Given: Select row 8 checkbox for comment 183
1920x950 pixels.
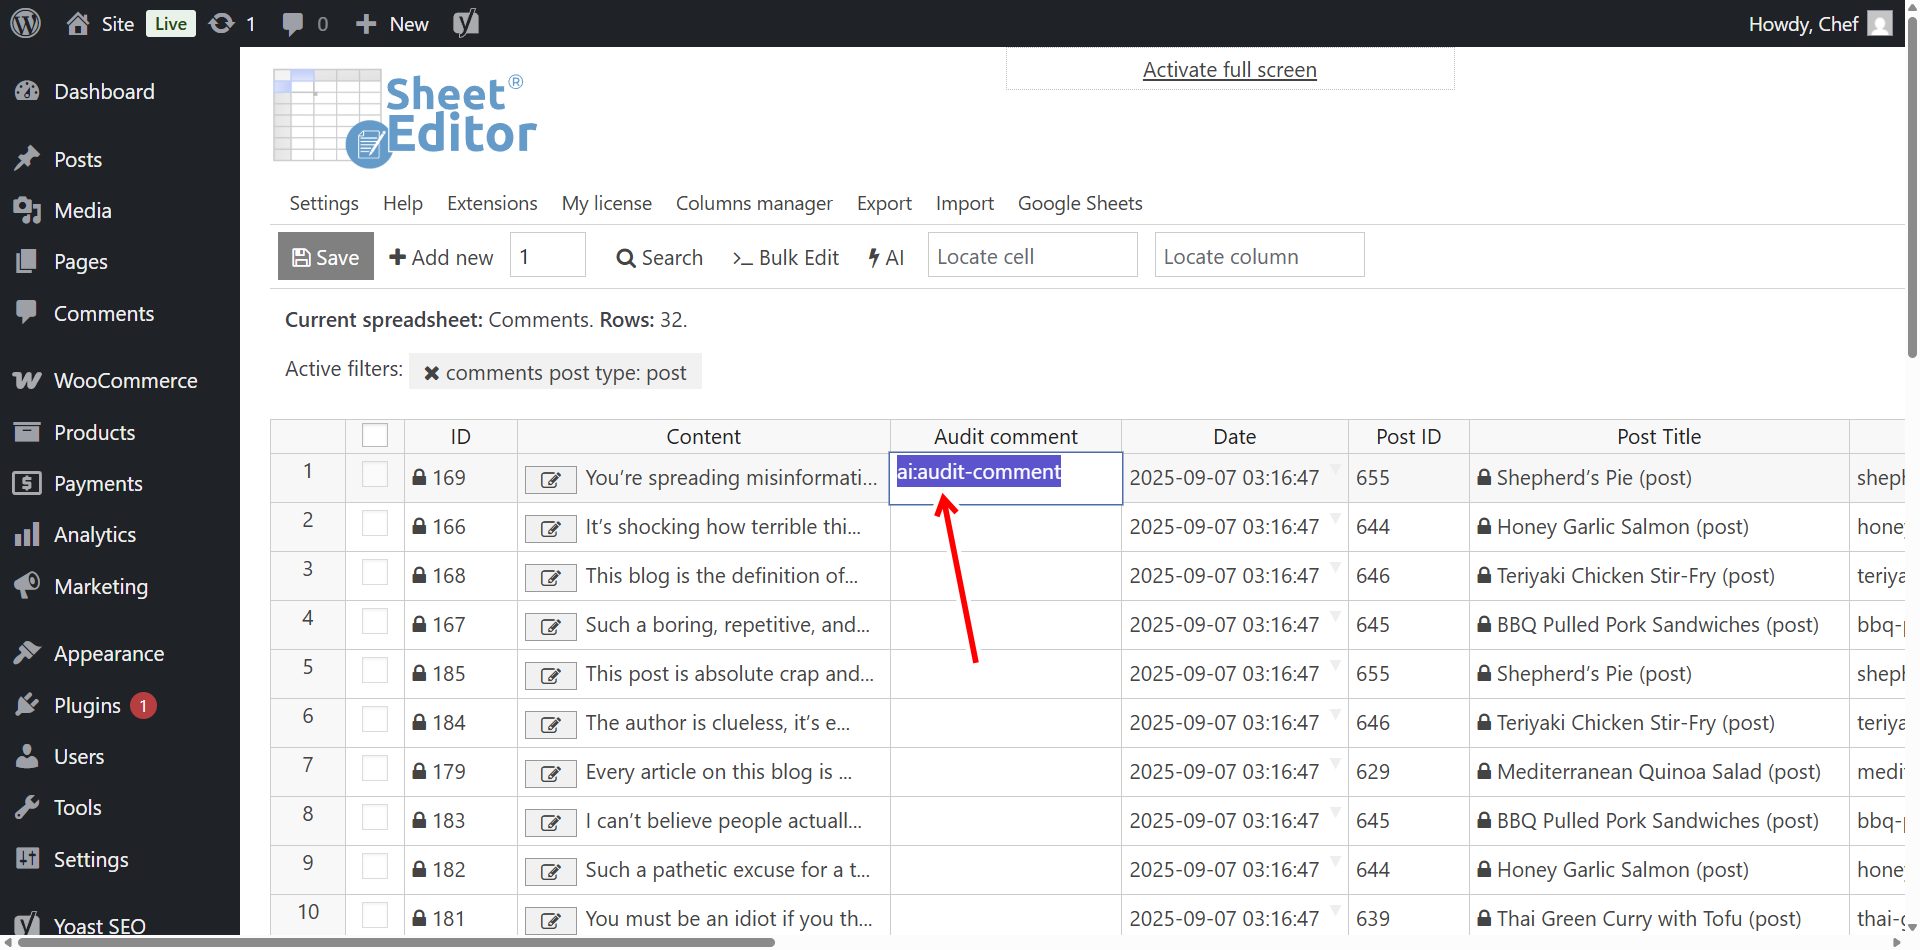Looking at the screenshot, I should coord(375,817).
